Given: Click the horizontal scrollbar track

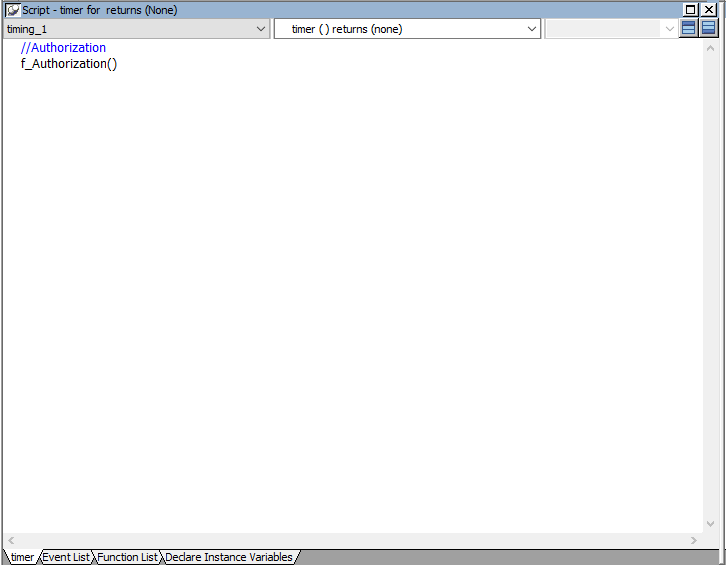Looking at the screenshot, I should 350,540.
